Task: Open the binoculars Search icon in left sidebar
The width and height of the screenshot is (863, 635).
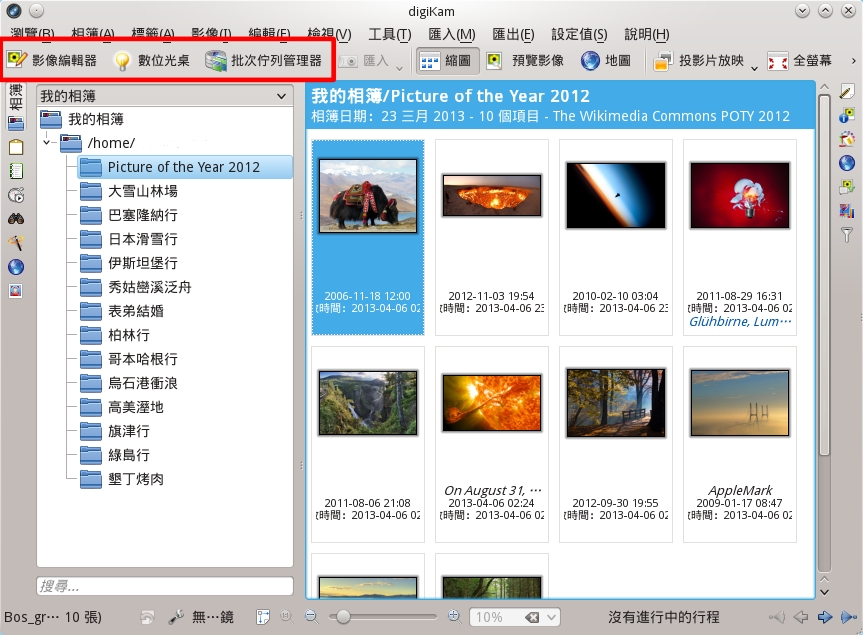Action: 16,219
